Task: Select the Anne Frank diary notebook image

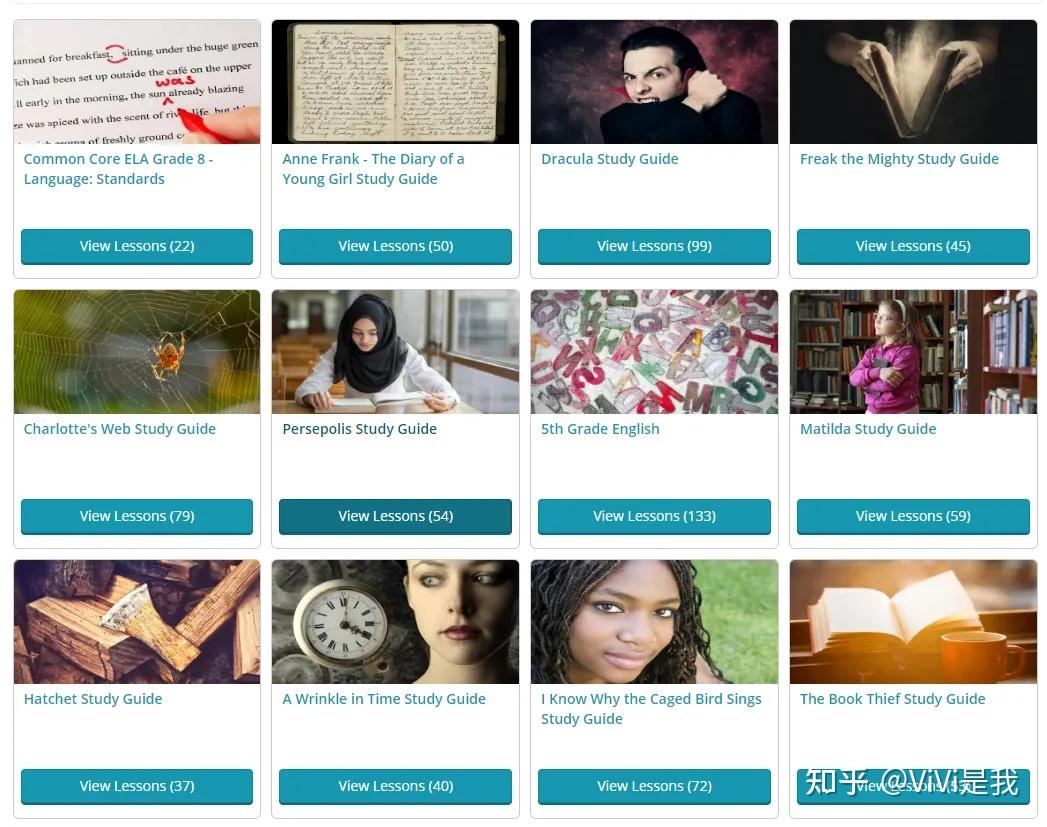Action: point(395,81)
